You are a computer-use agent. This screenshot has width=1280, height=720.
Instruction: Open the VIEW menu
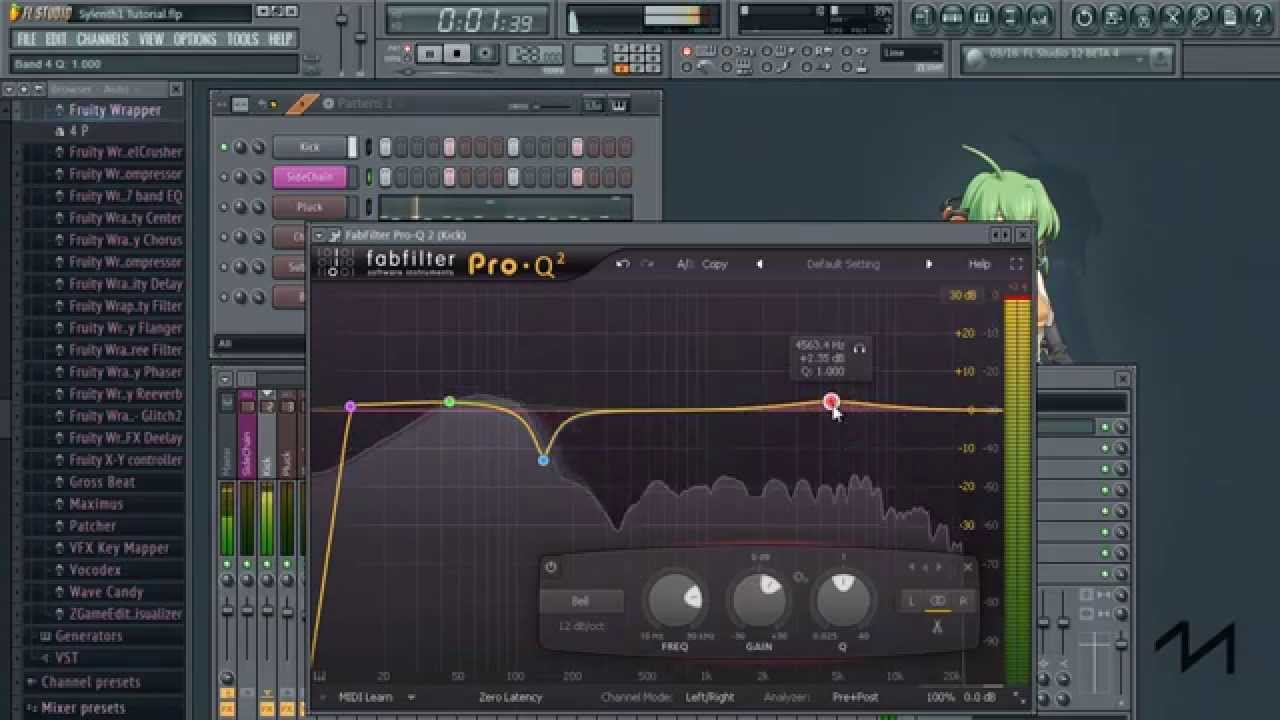pos(151,39)
